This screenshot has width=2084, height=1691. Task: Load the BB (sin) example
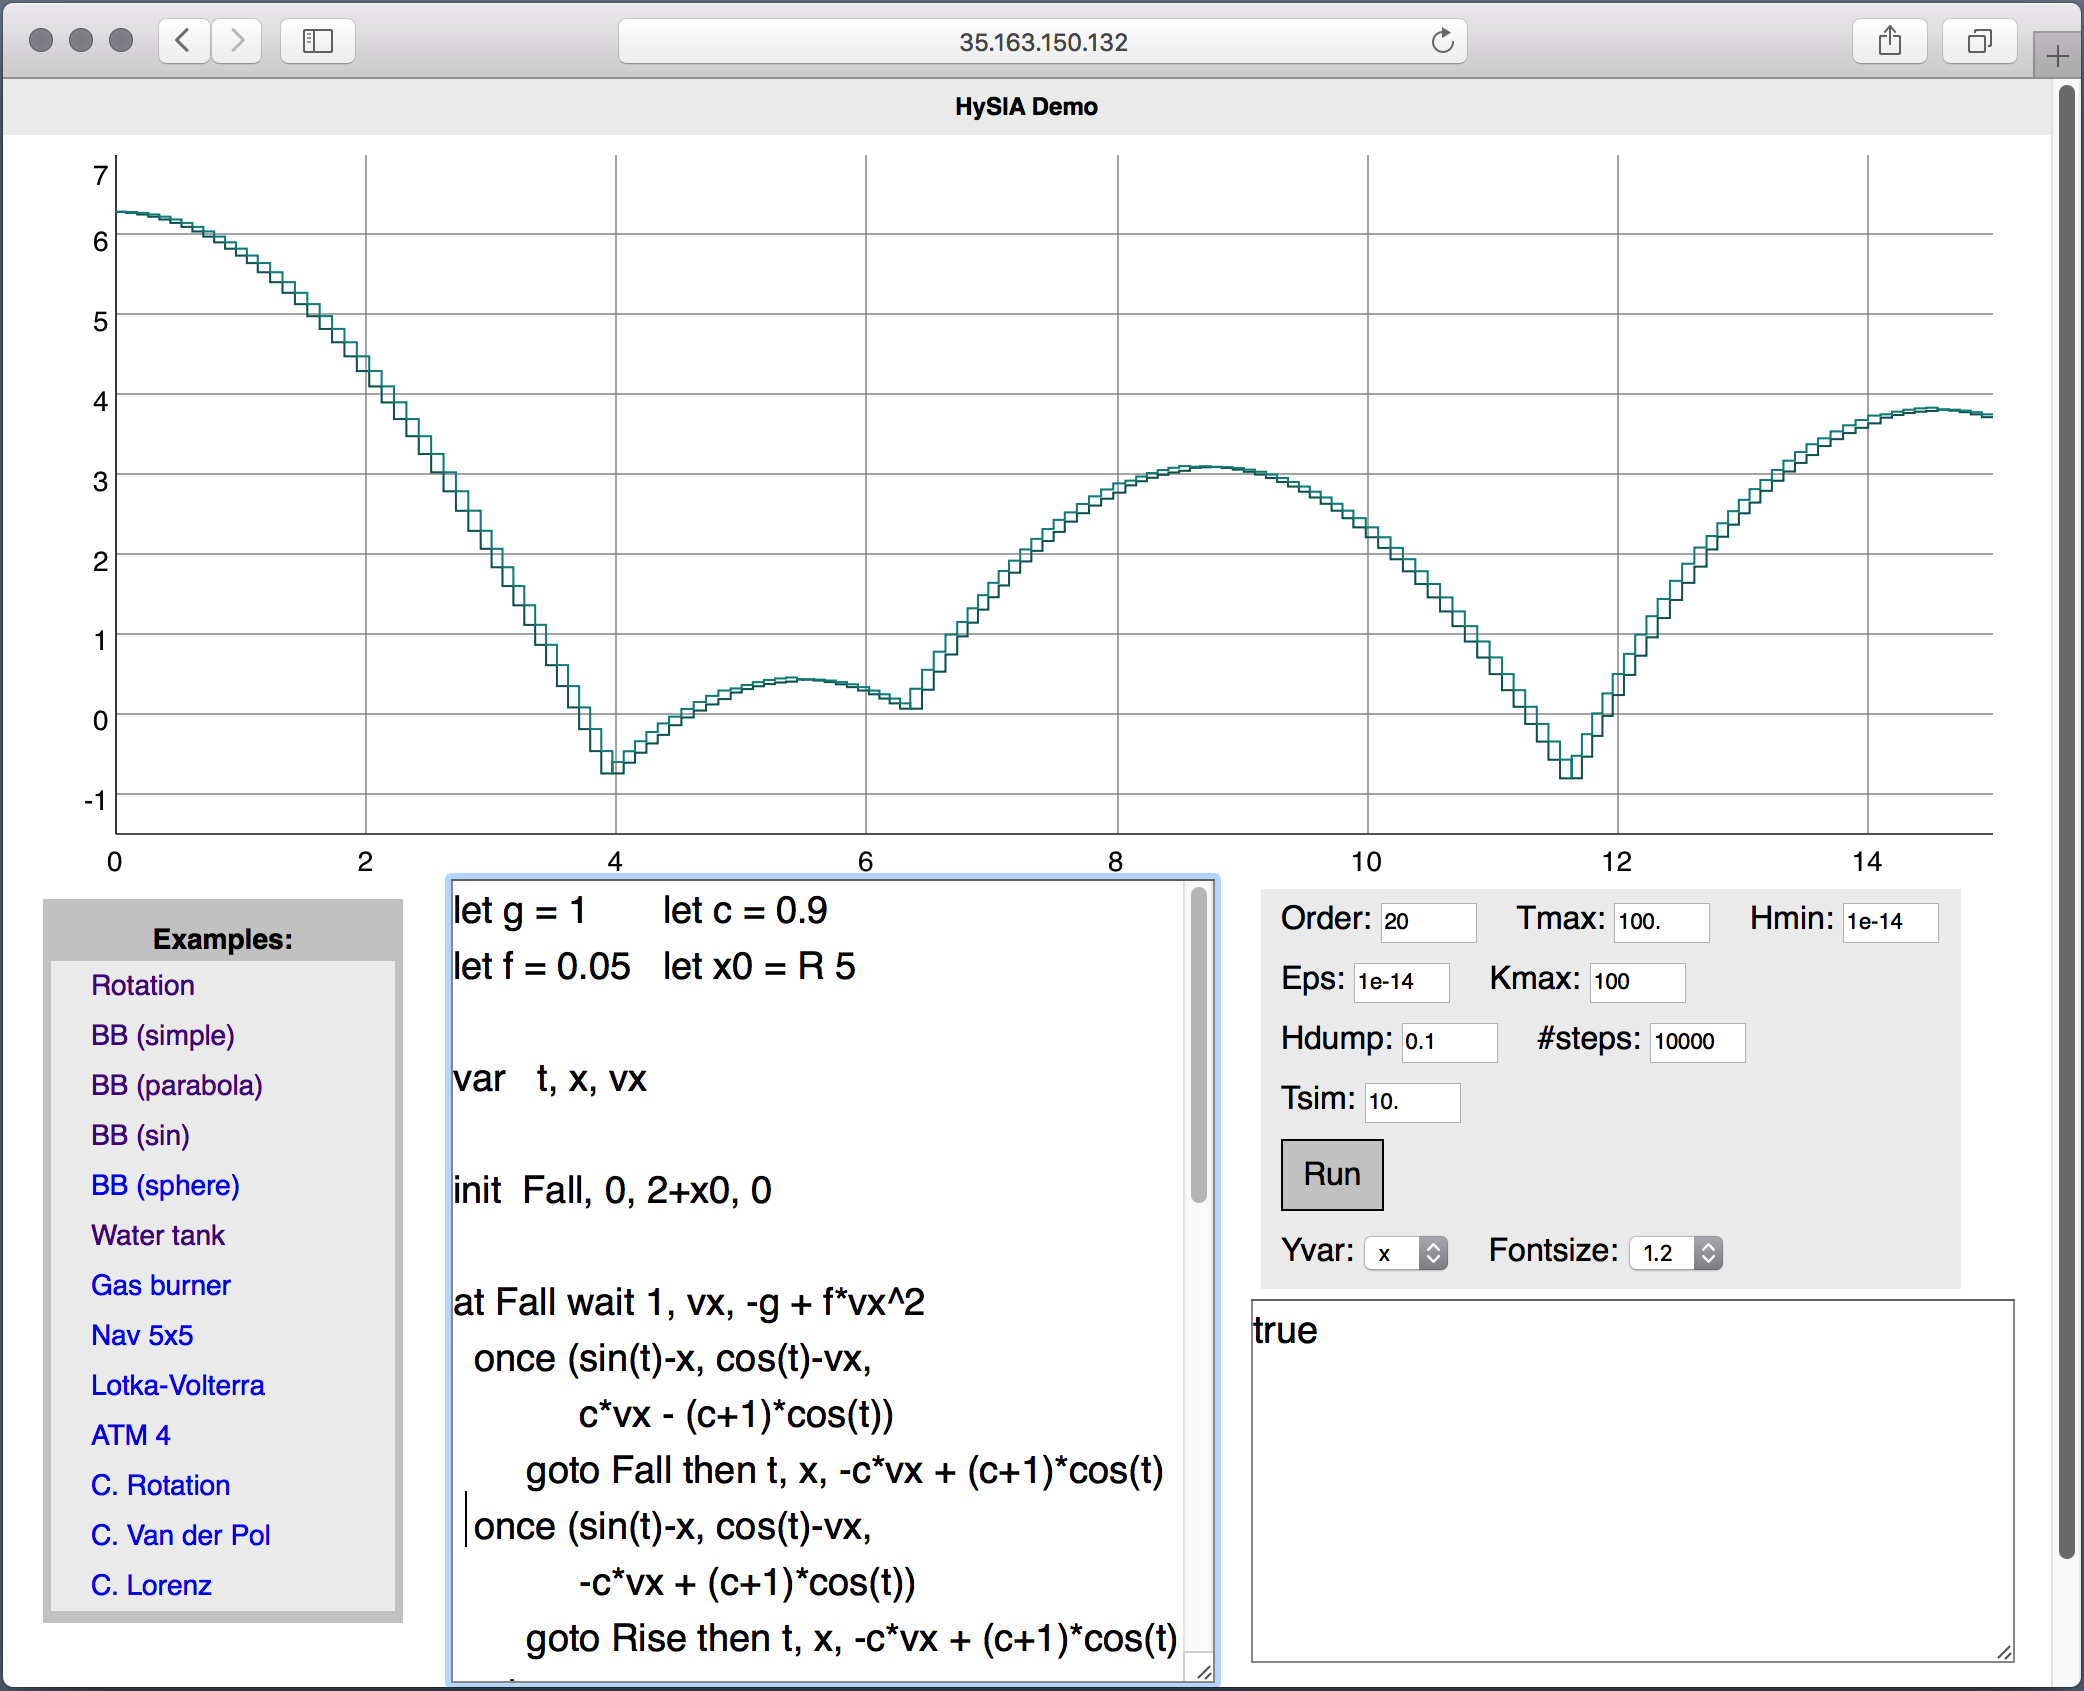[140, 1135]
